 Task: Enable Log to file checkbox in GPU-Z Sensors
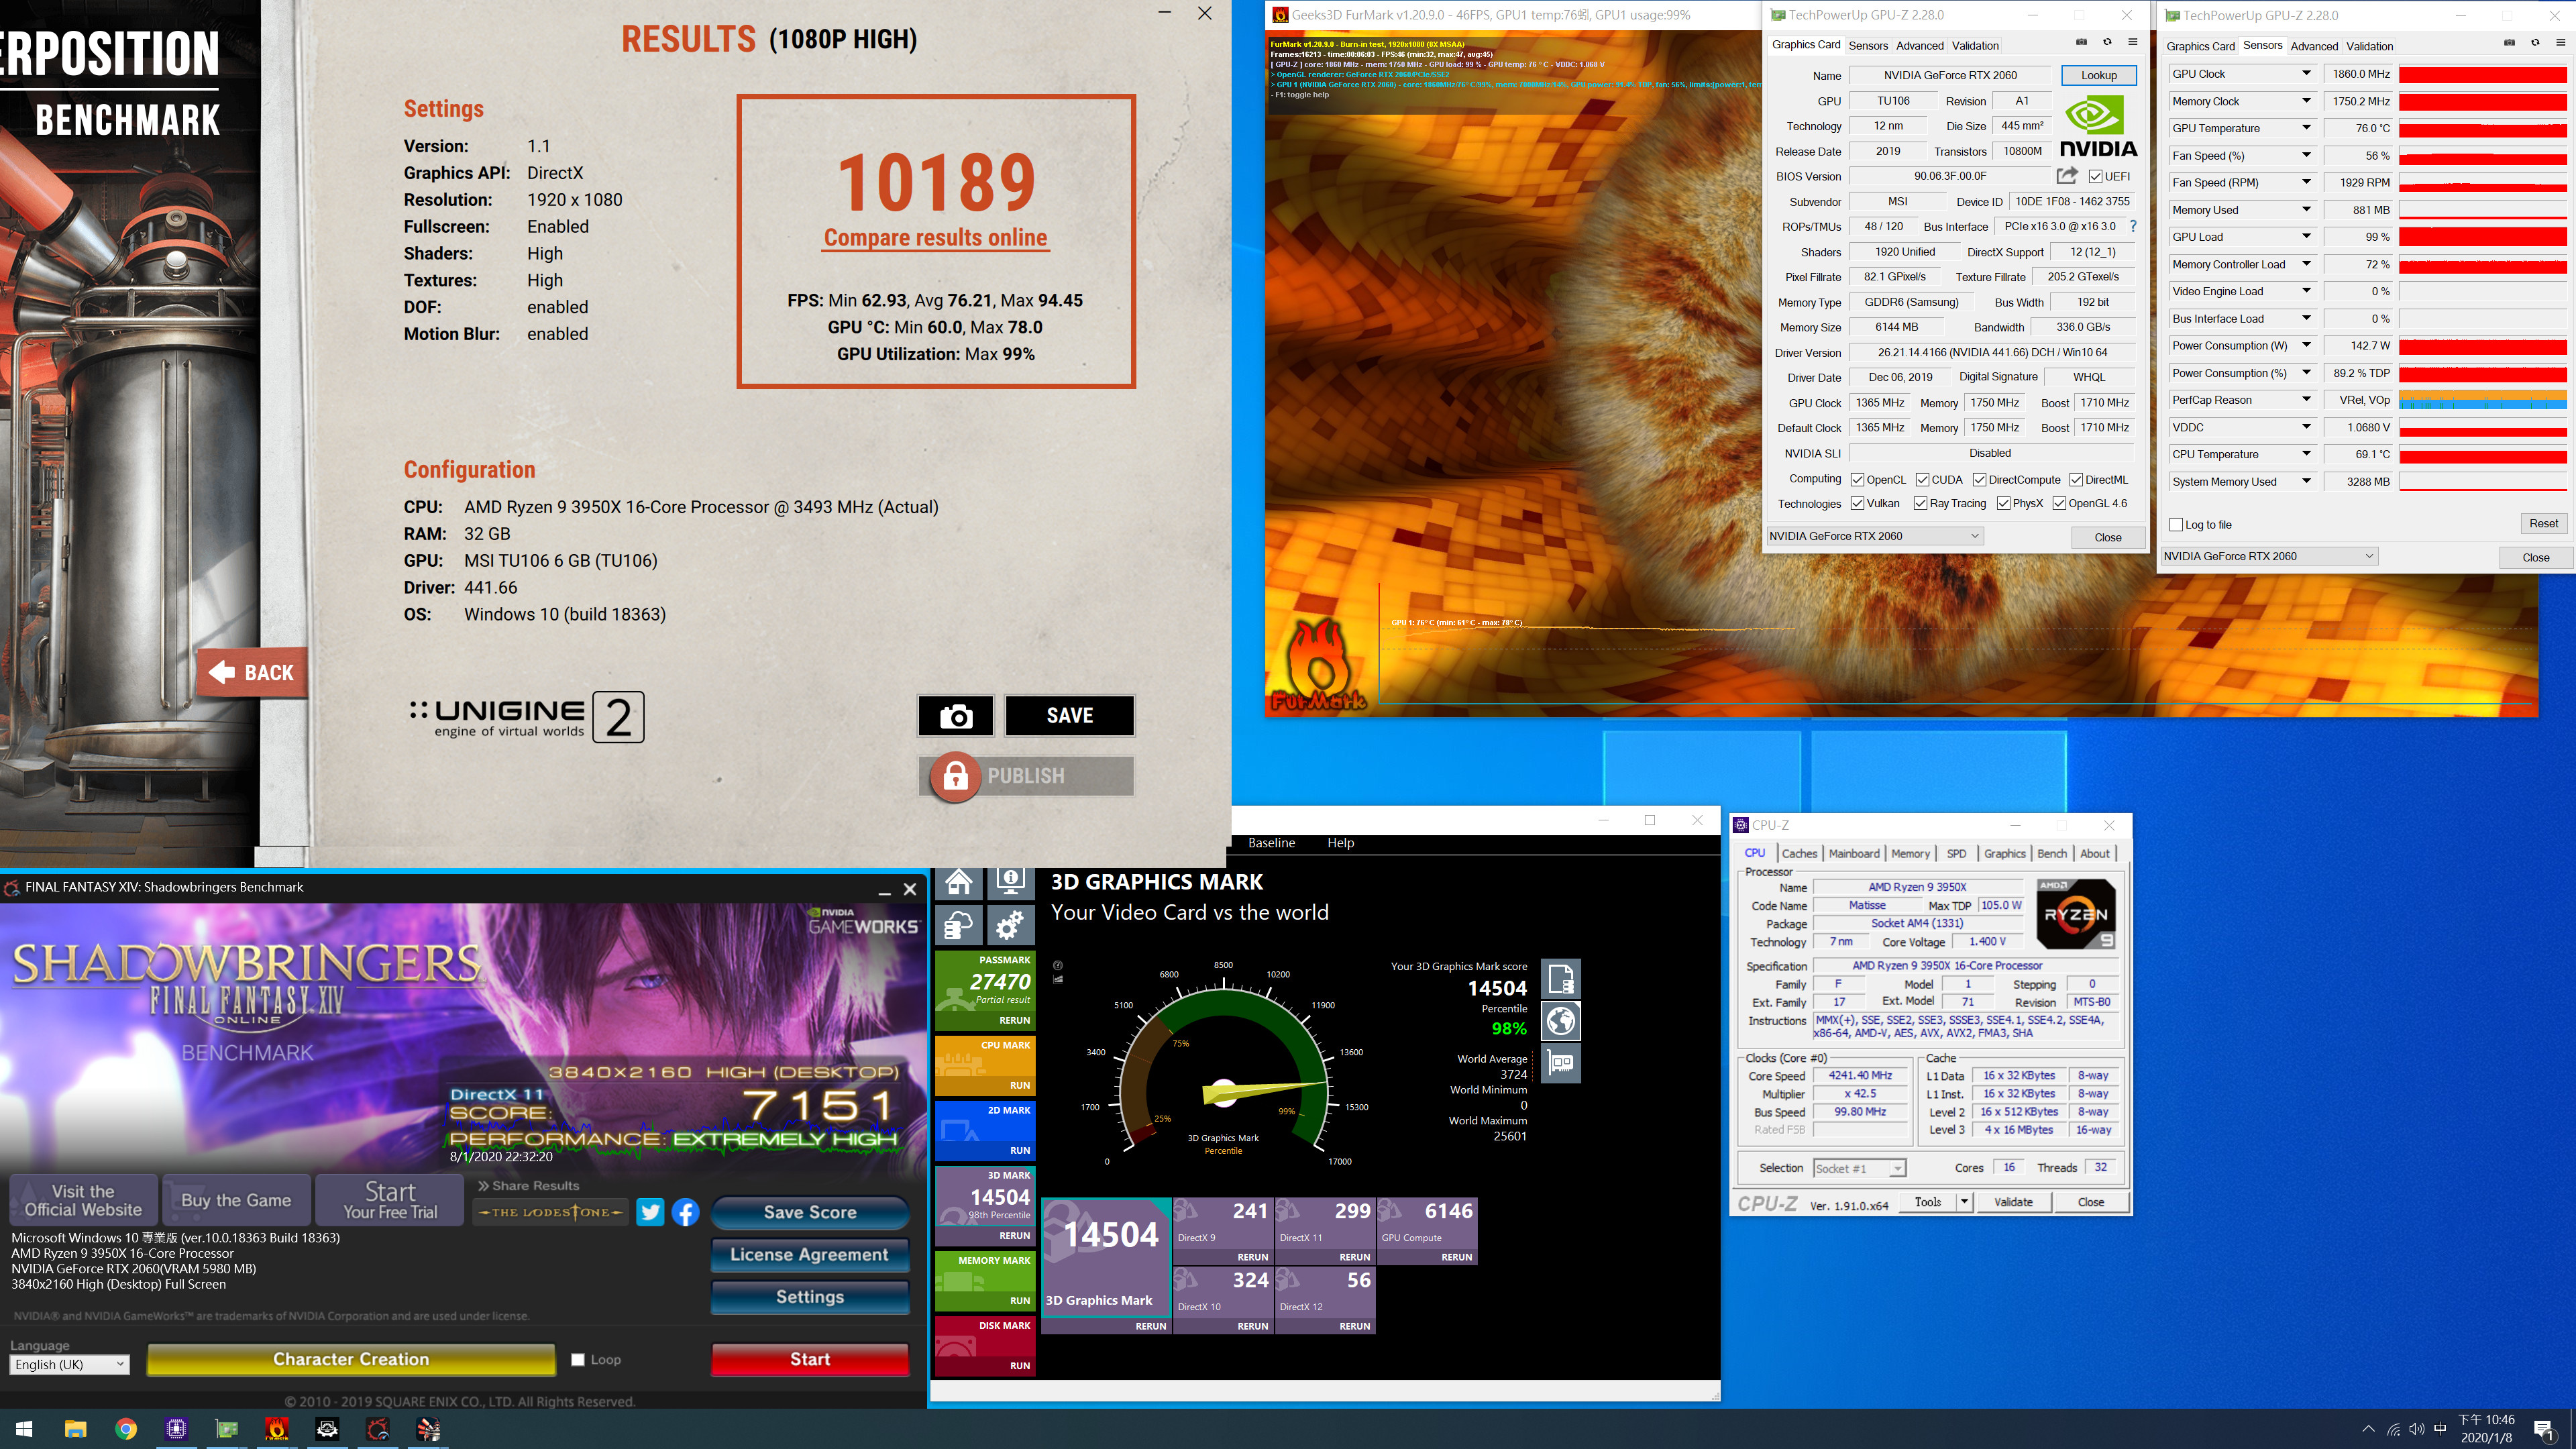2176,525
